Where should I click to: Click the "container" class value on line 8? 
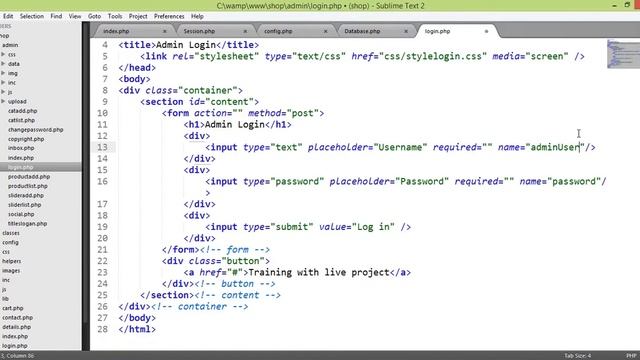[208, 90]
